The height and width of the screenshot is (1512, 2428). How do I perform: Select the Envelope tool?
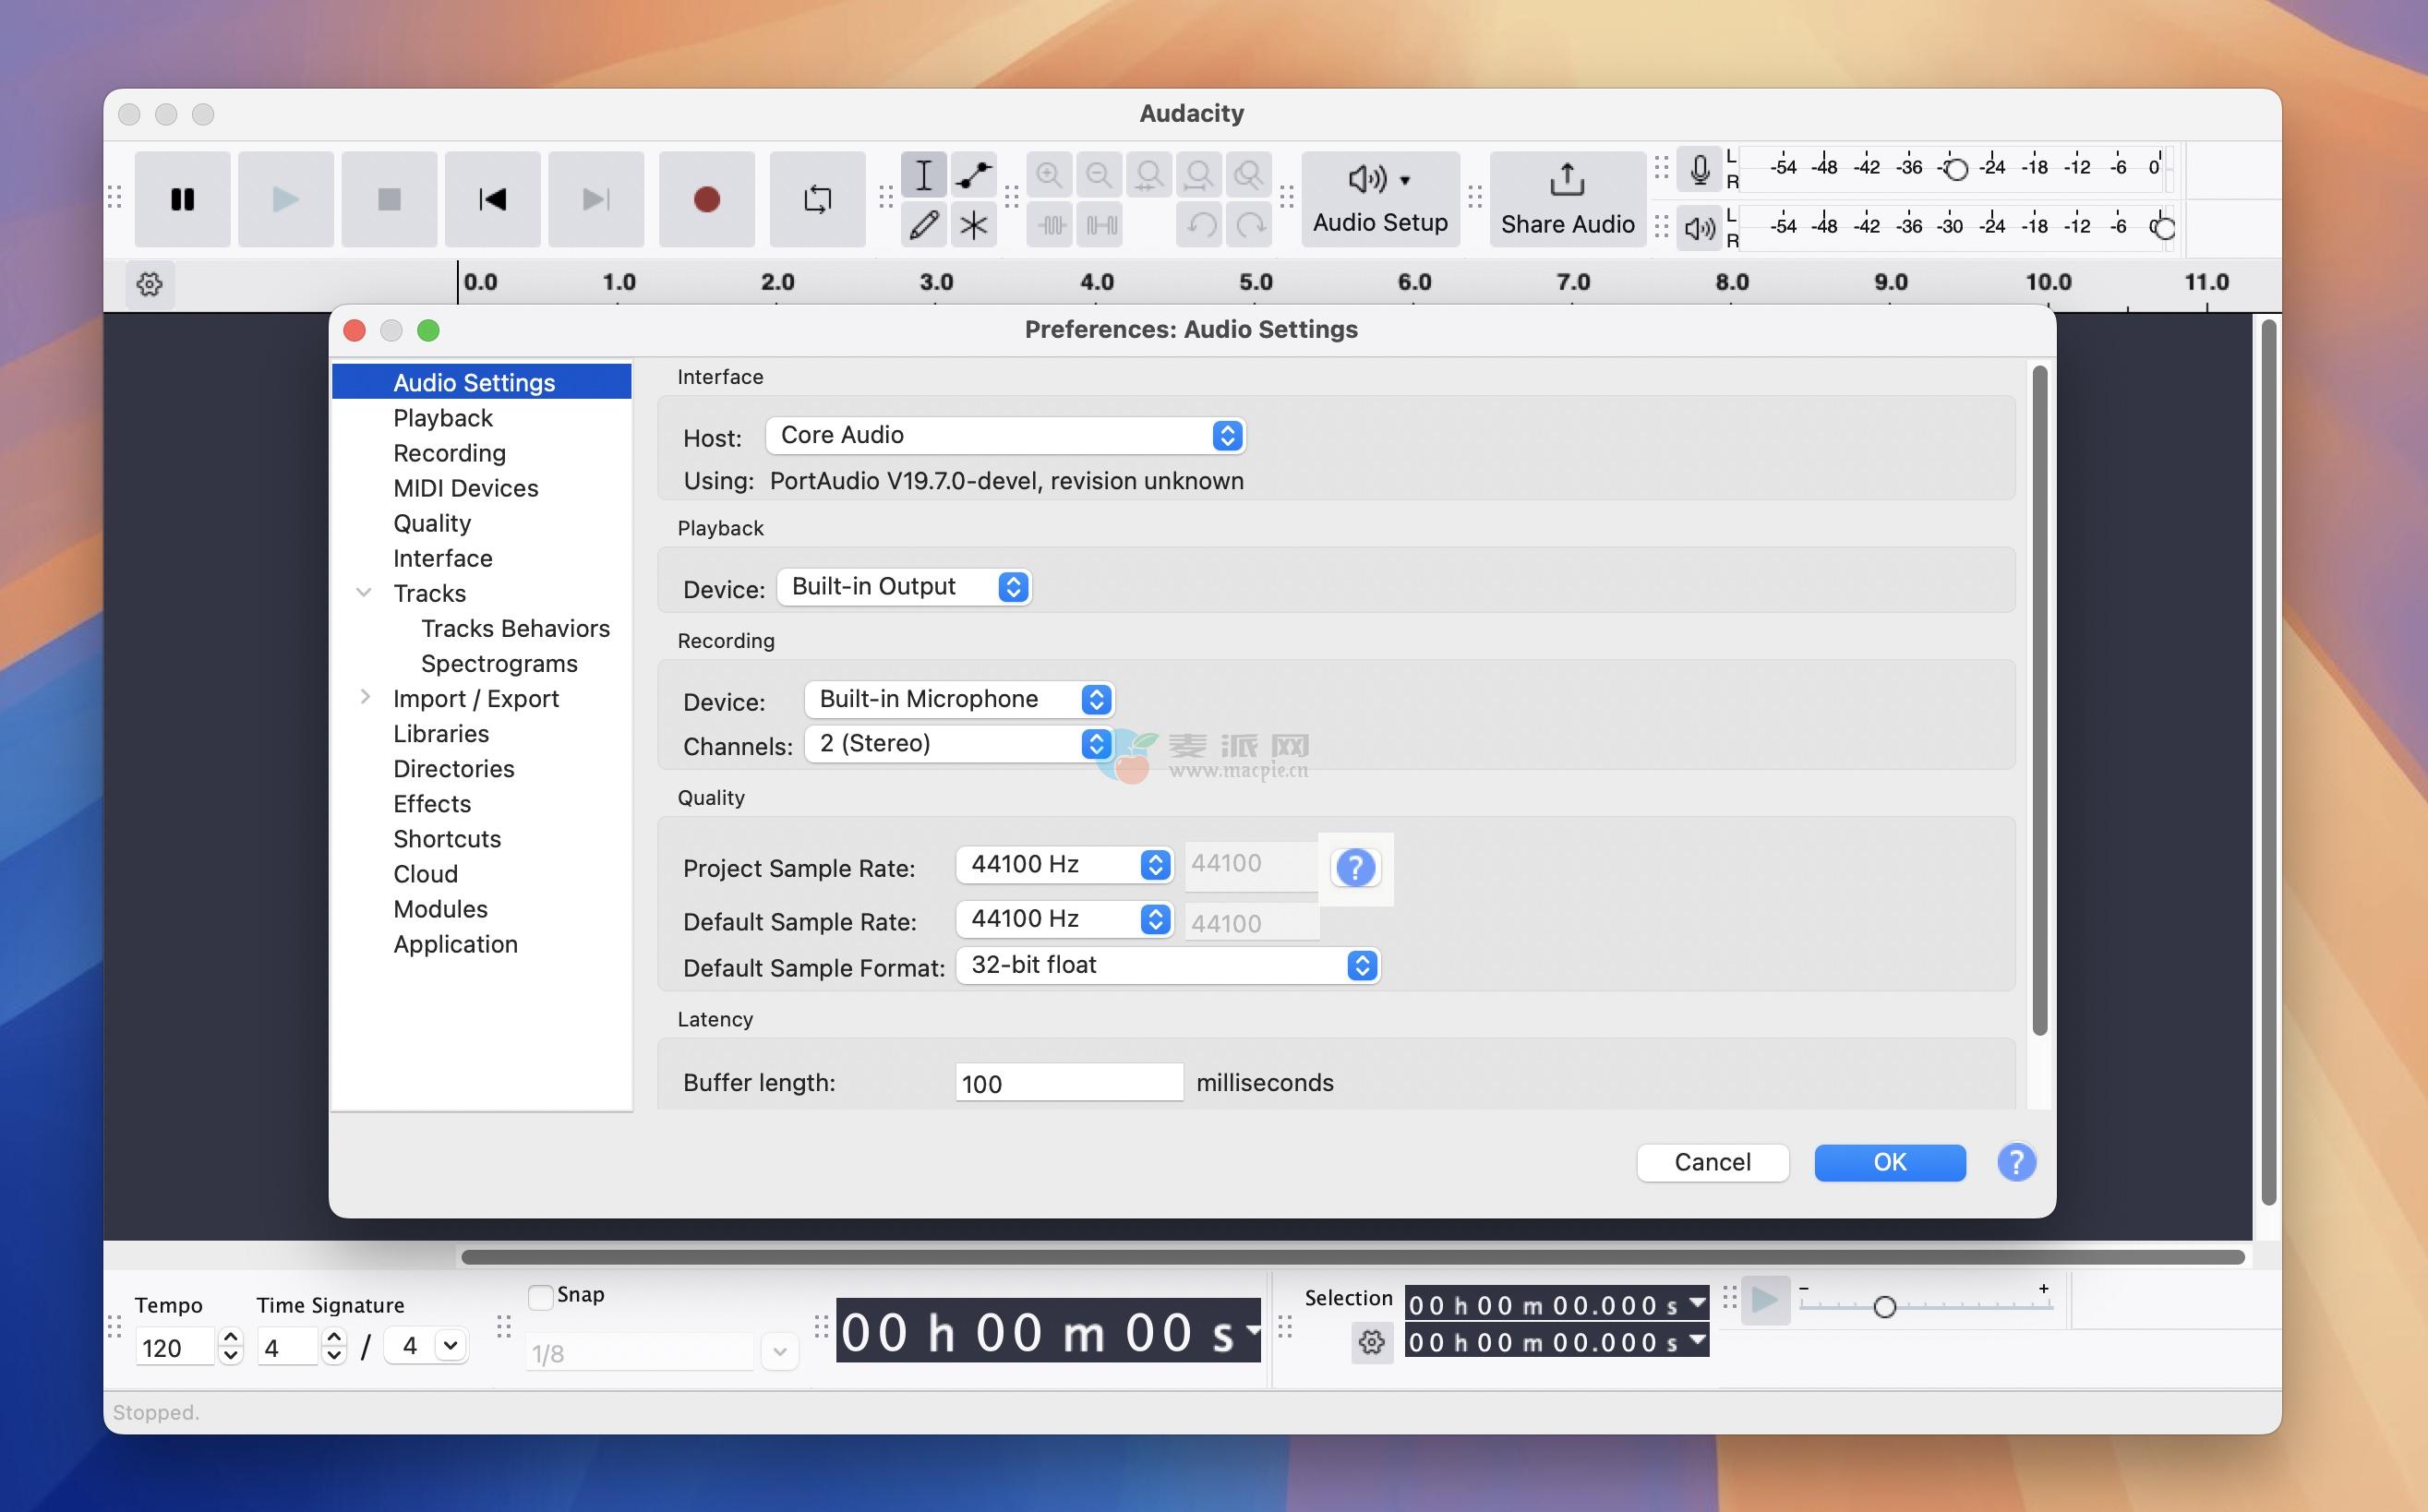coord(973,175)
